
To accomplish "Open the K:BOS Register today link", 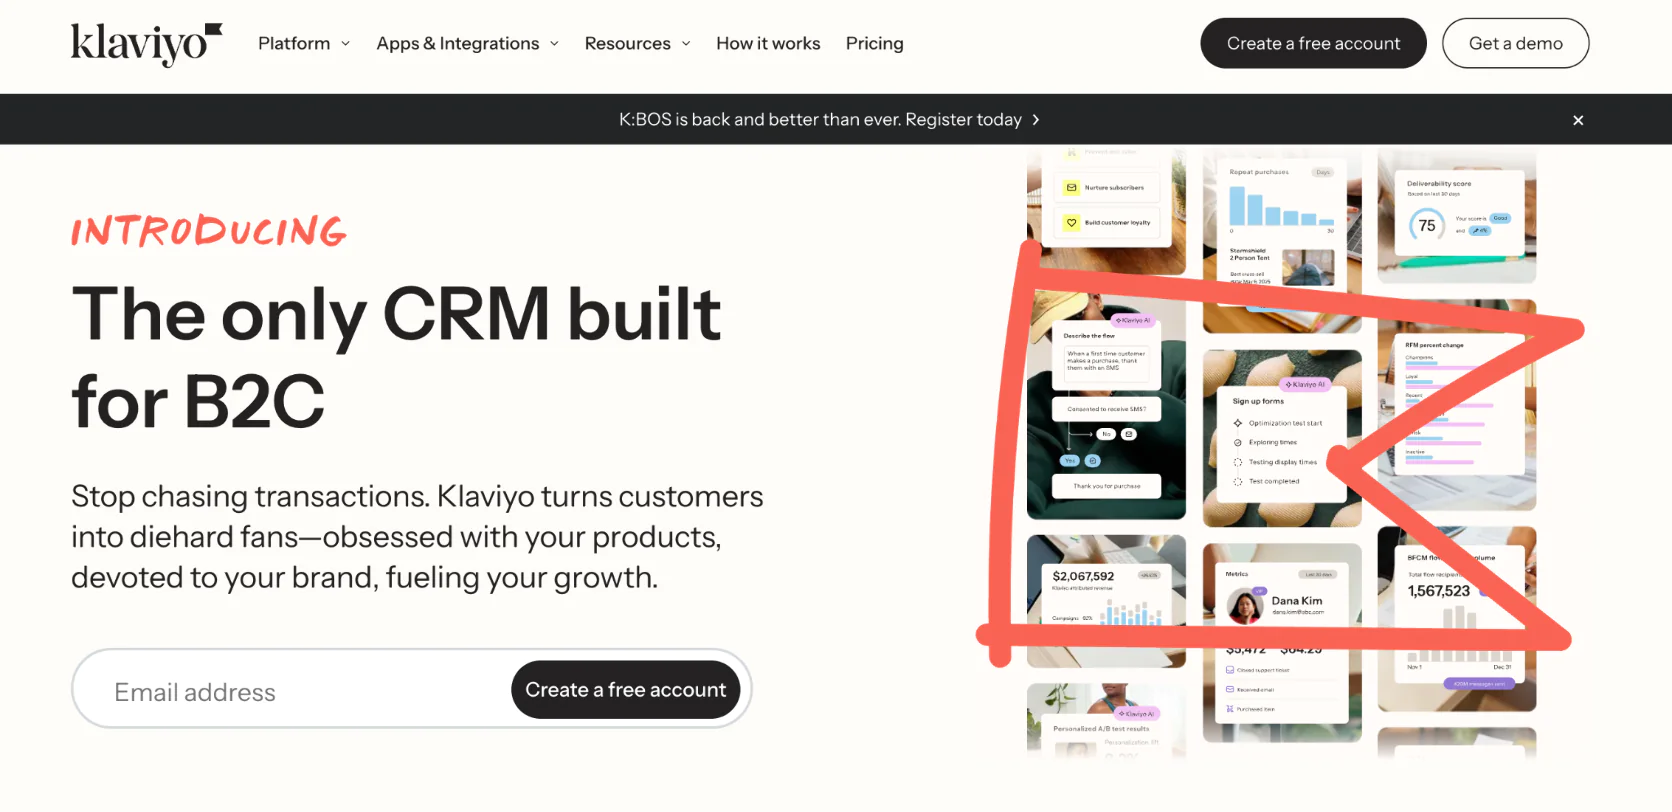I will (x=820, y=120).
